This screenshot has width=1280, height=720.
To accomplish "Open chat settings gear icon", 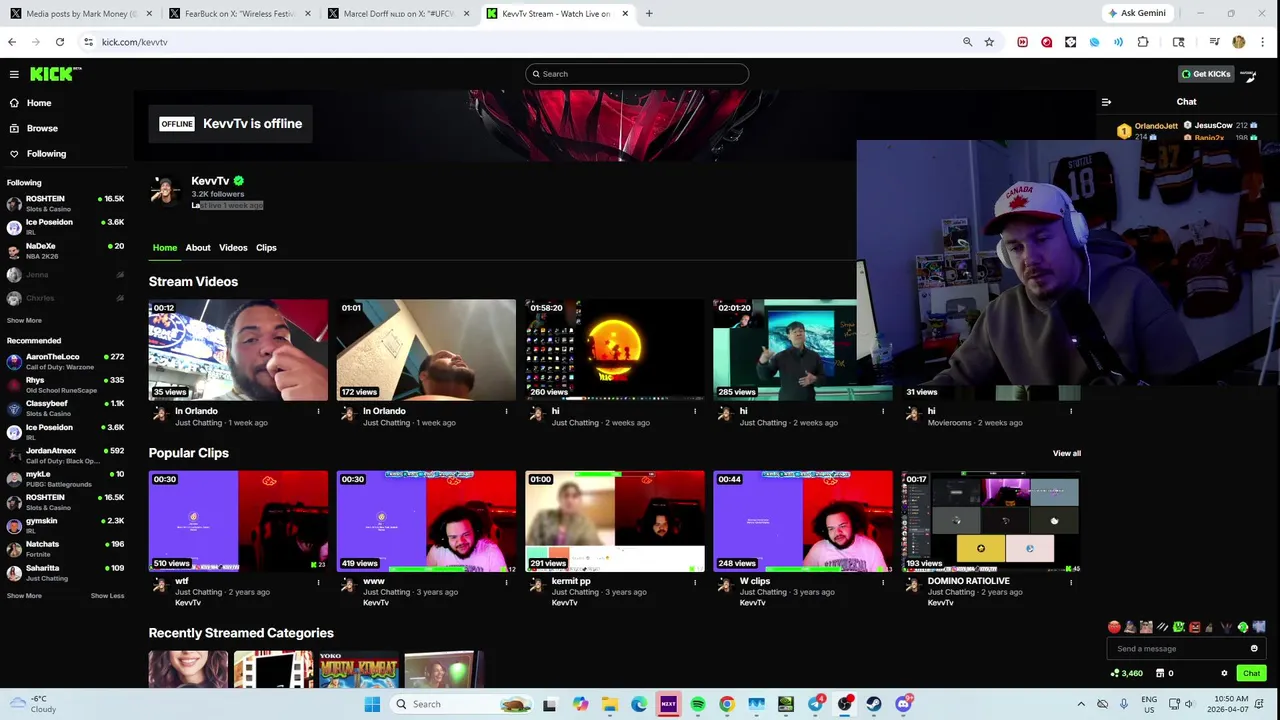I will coord(1224,673).
